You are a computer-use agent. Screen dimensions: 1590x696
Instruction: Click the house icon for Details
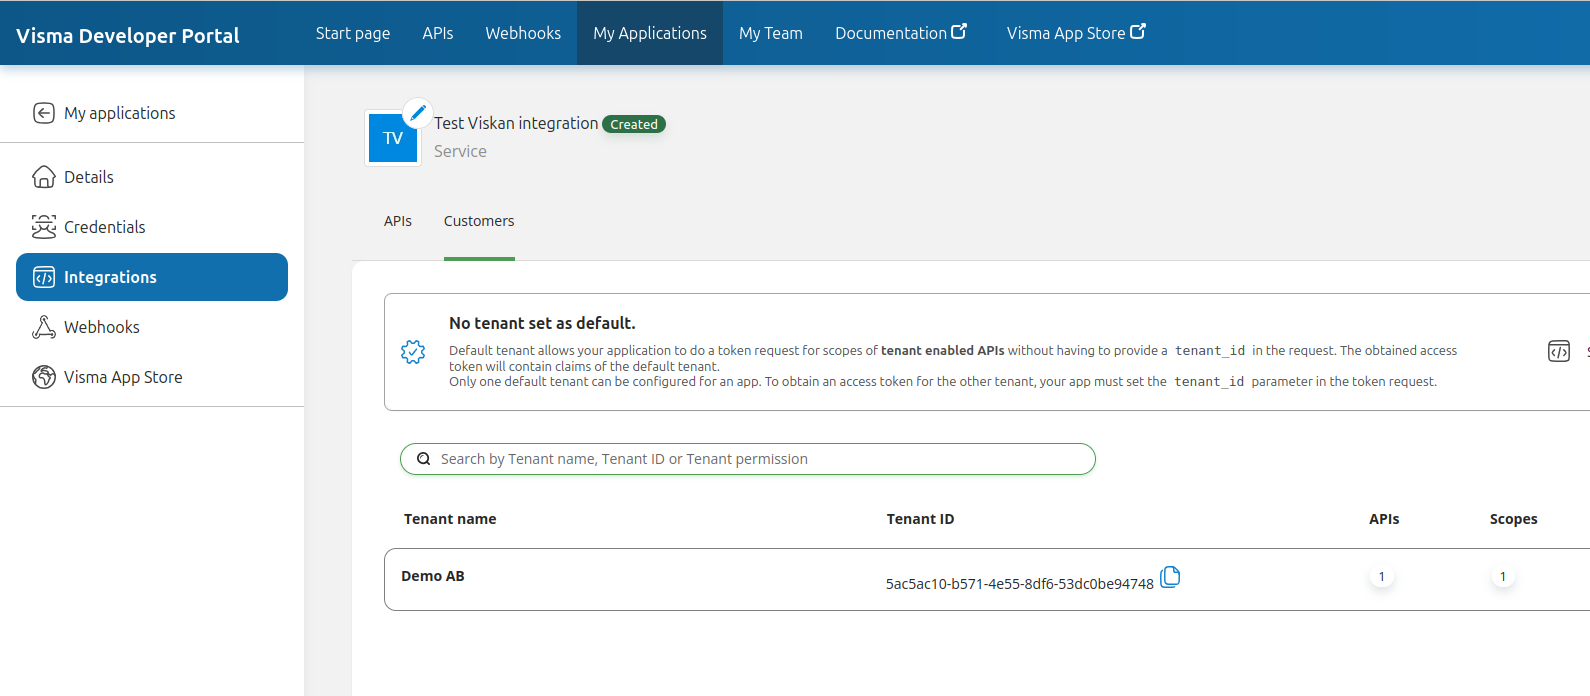[44, 177]
